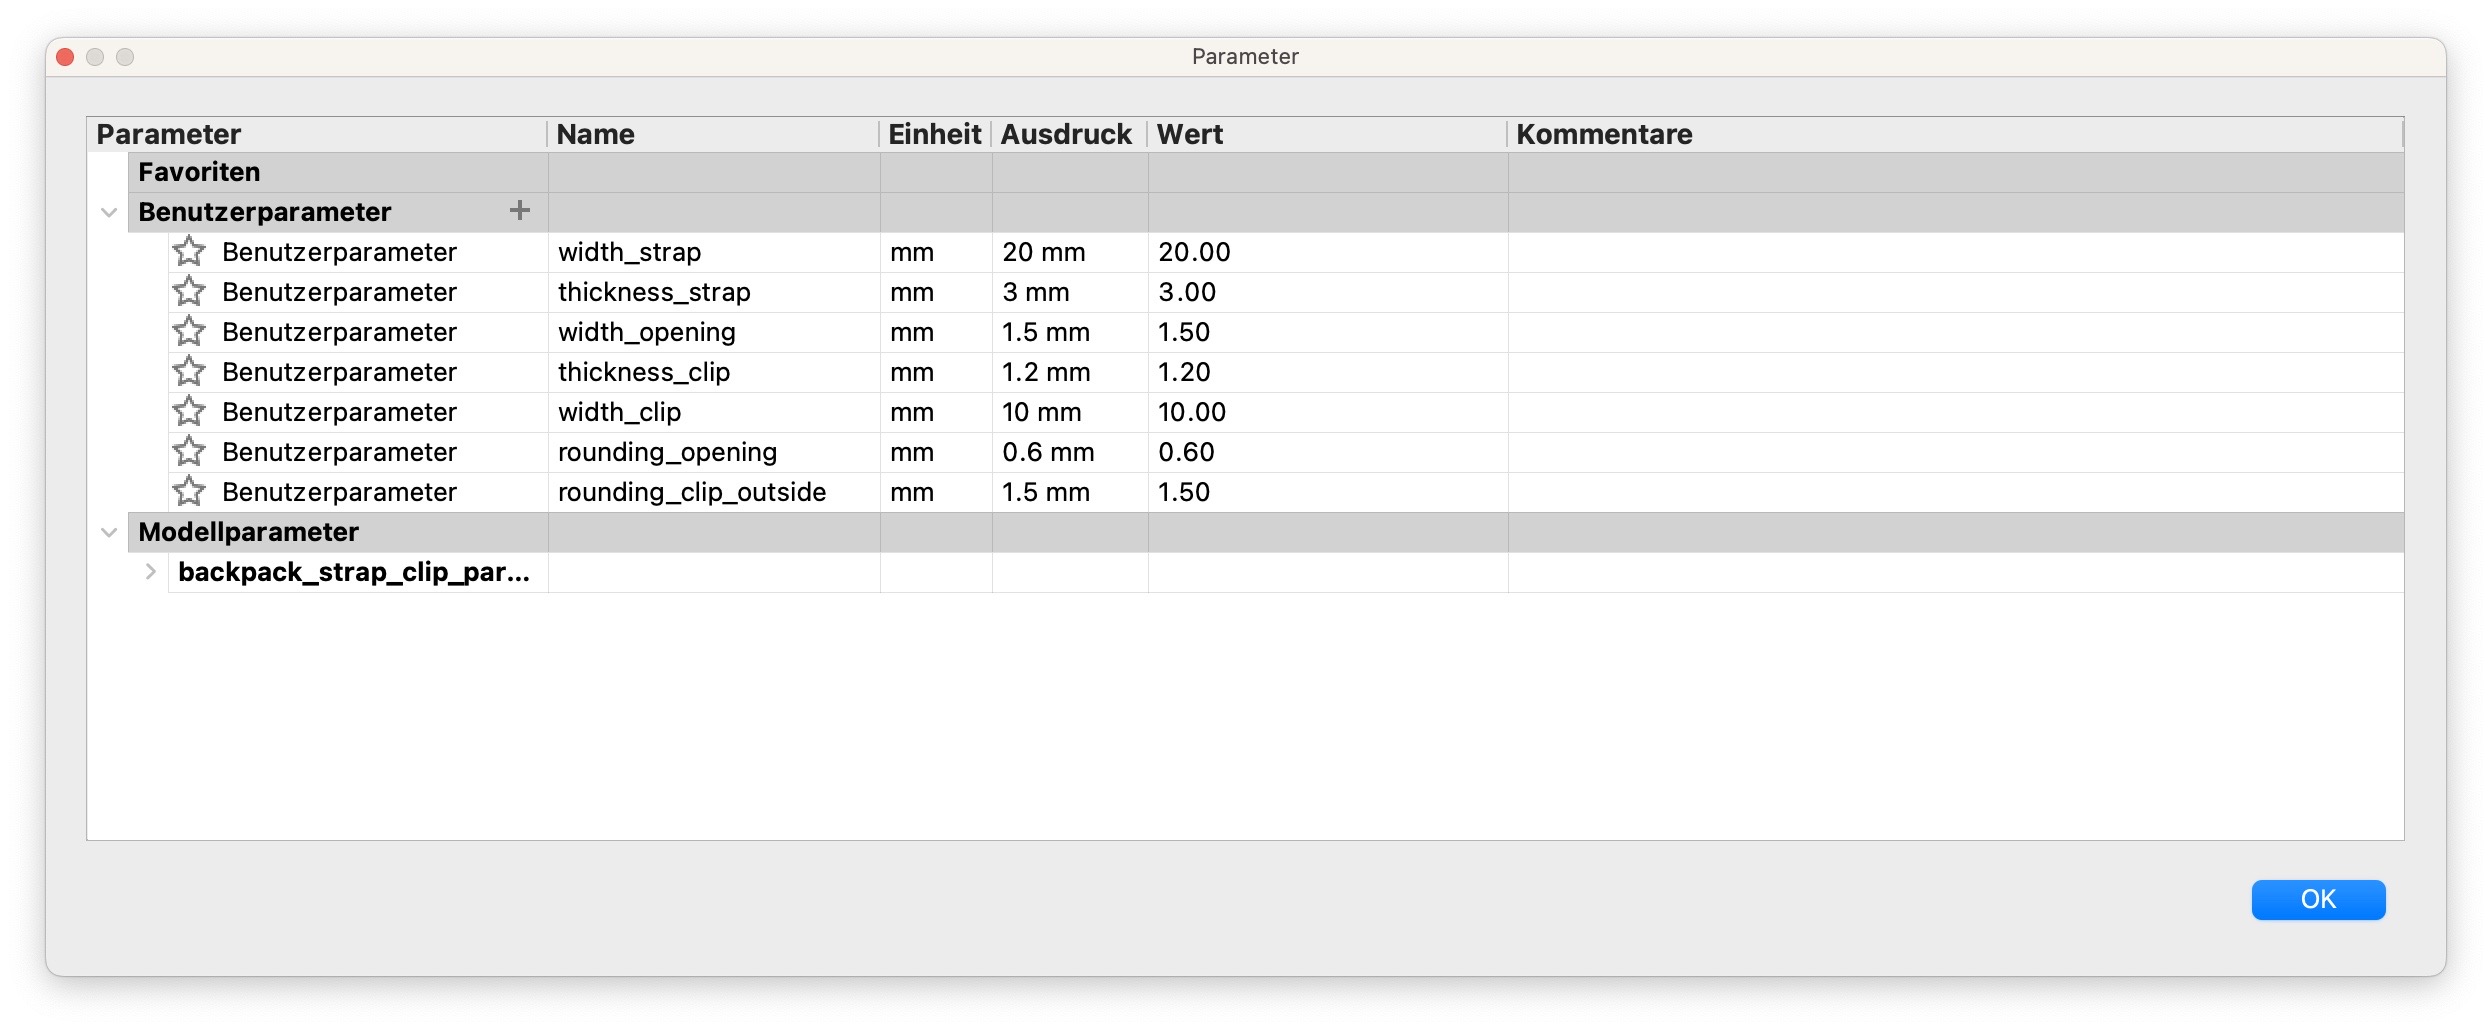Close the Parameter dialog window
The width and height of the screenshot is (2492, 1030).
click(65, 57)
